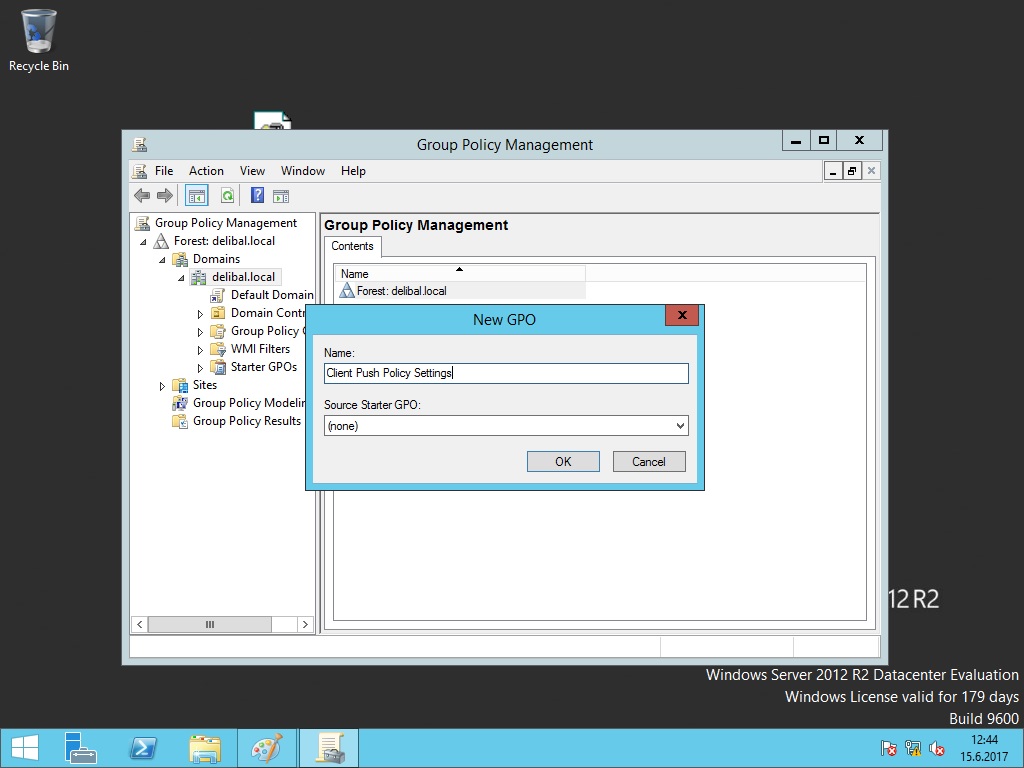Open the Help toolbar icon

click(257, 196)
